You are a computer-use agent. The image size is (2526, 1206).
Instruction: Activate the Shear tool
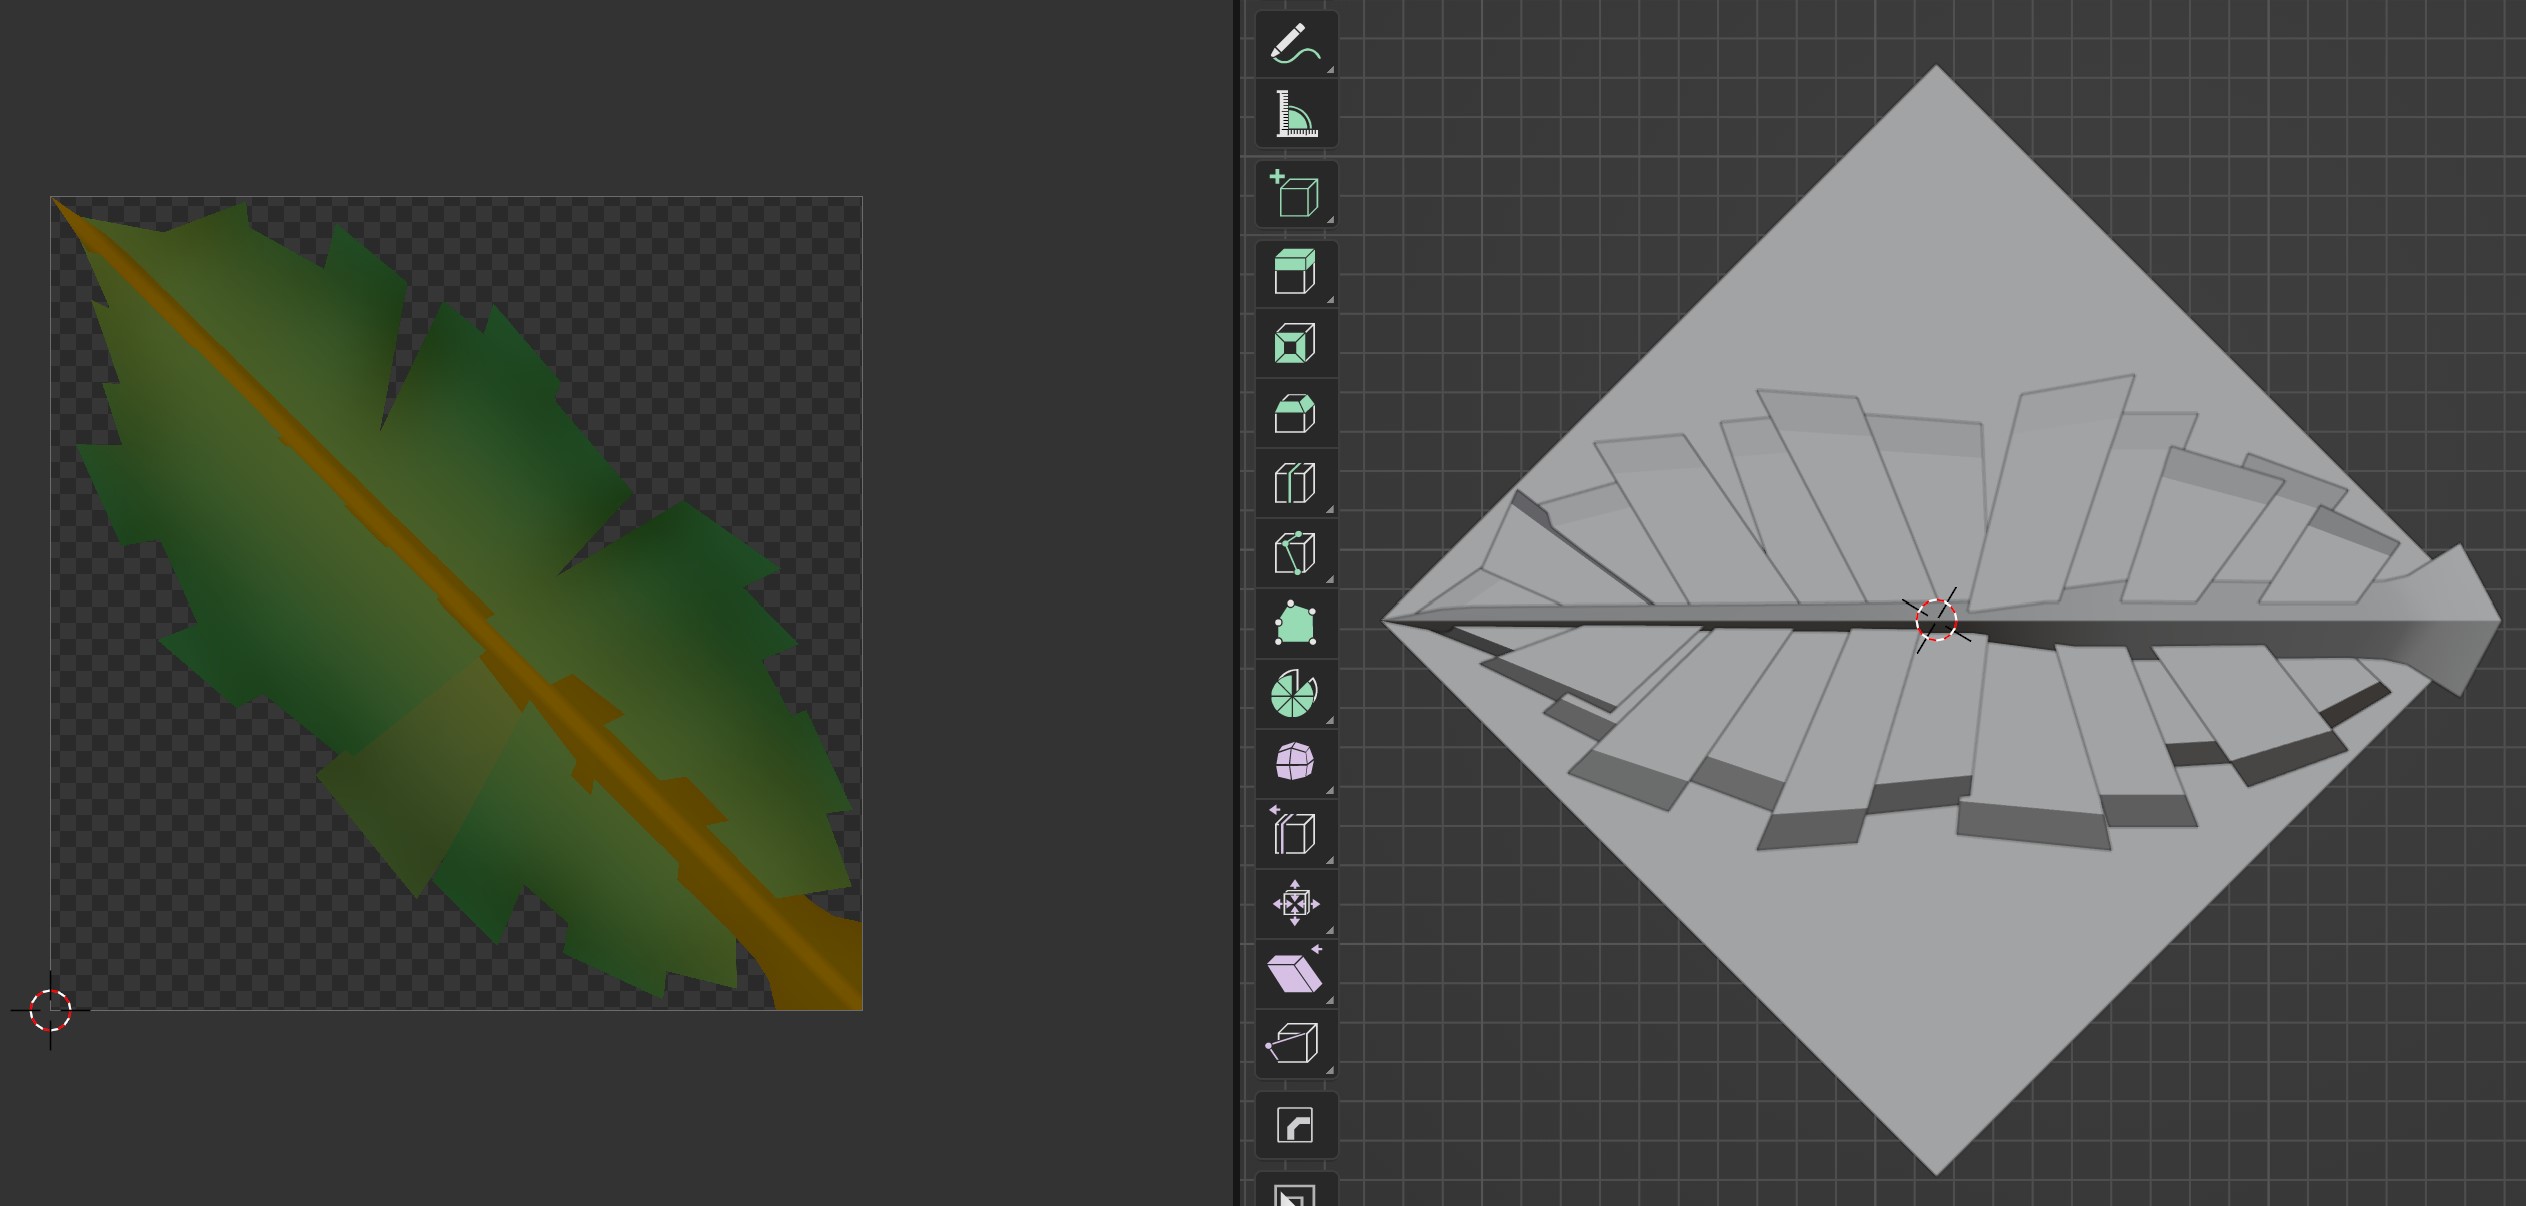pos(1296,973)
